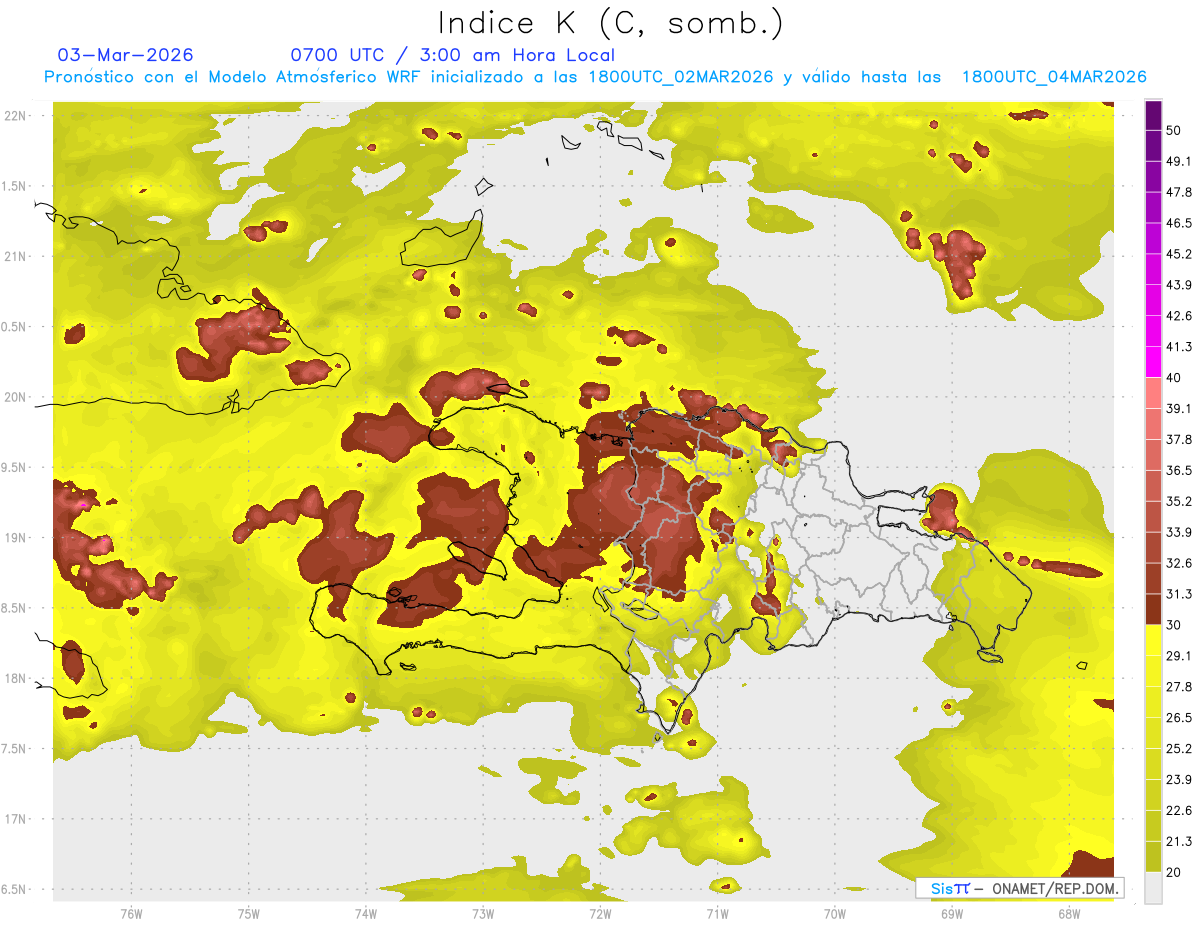The image size is (1200, 927).
Task: Click colorbar label '43.9'
Action: [1179, 285]
